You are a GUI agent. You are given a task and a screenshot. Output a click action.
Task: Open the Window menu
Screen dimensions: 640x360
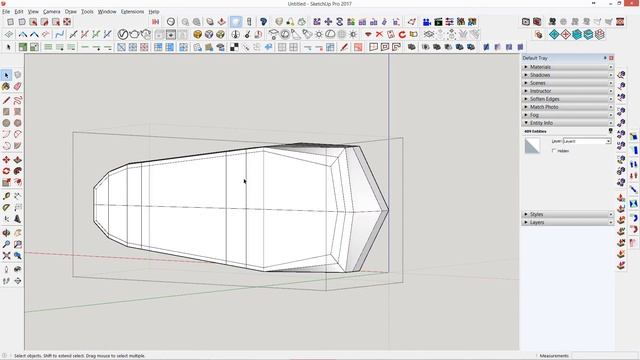107,12
